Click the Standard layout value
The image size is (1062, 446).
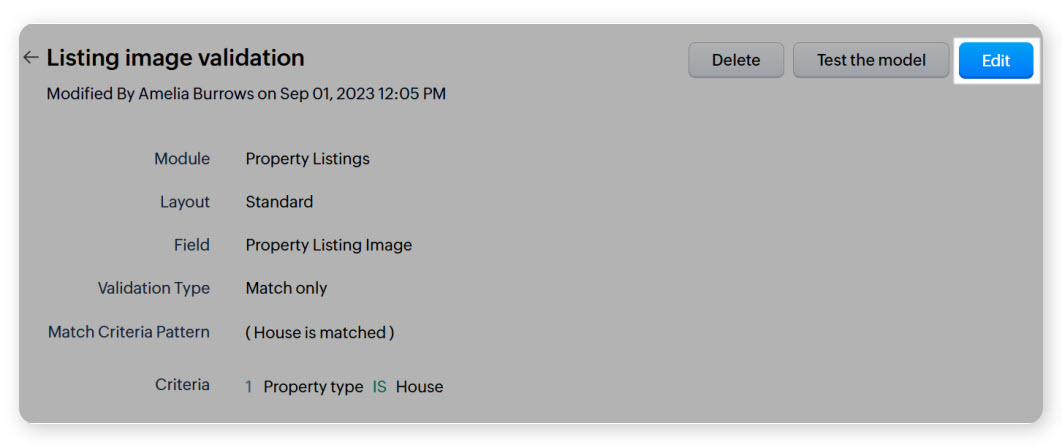point(279,202)
